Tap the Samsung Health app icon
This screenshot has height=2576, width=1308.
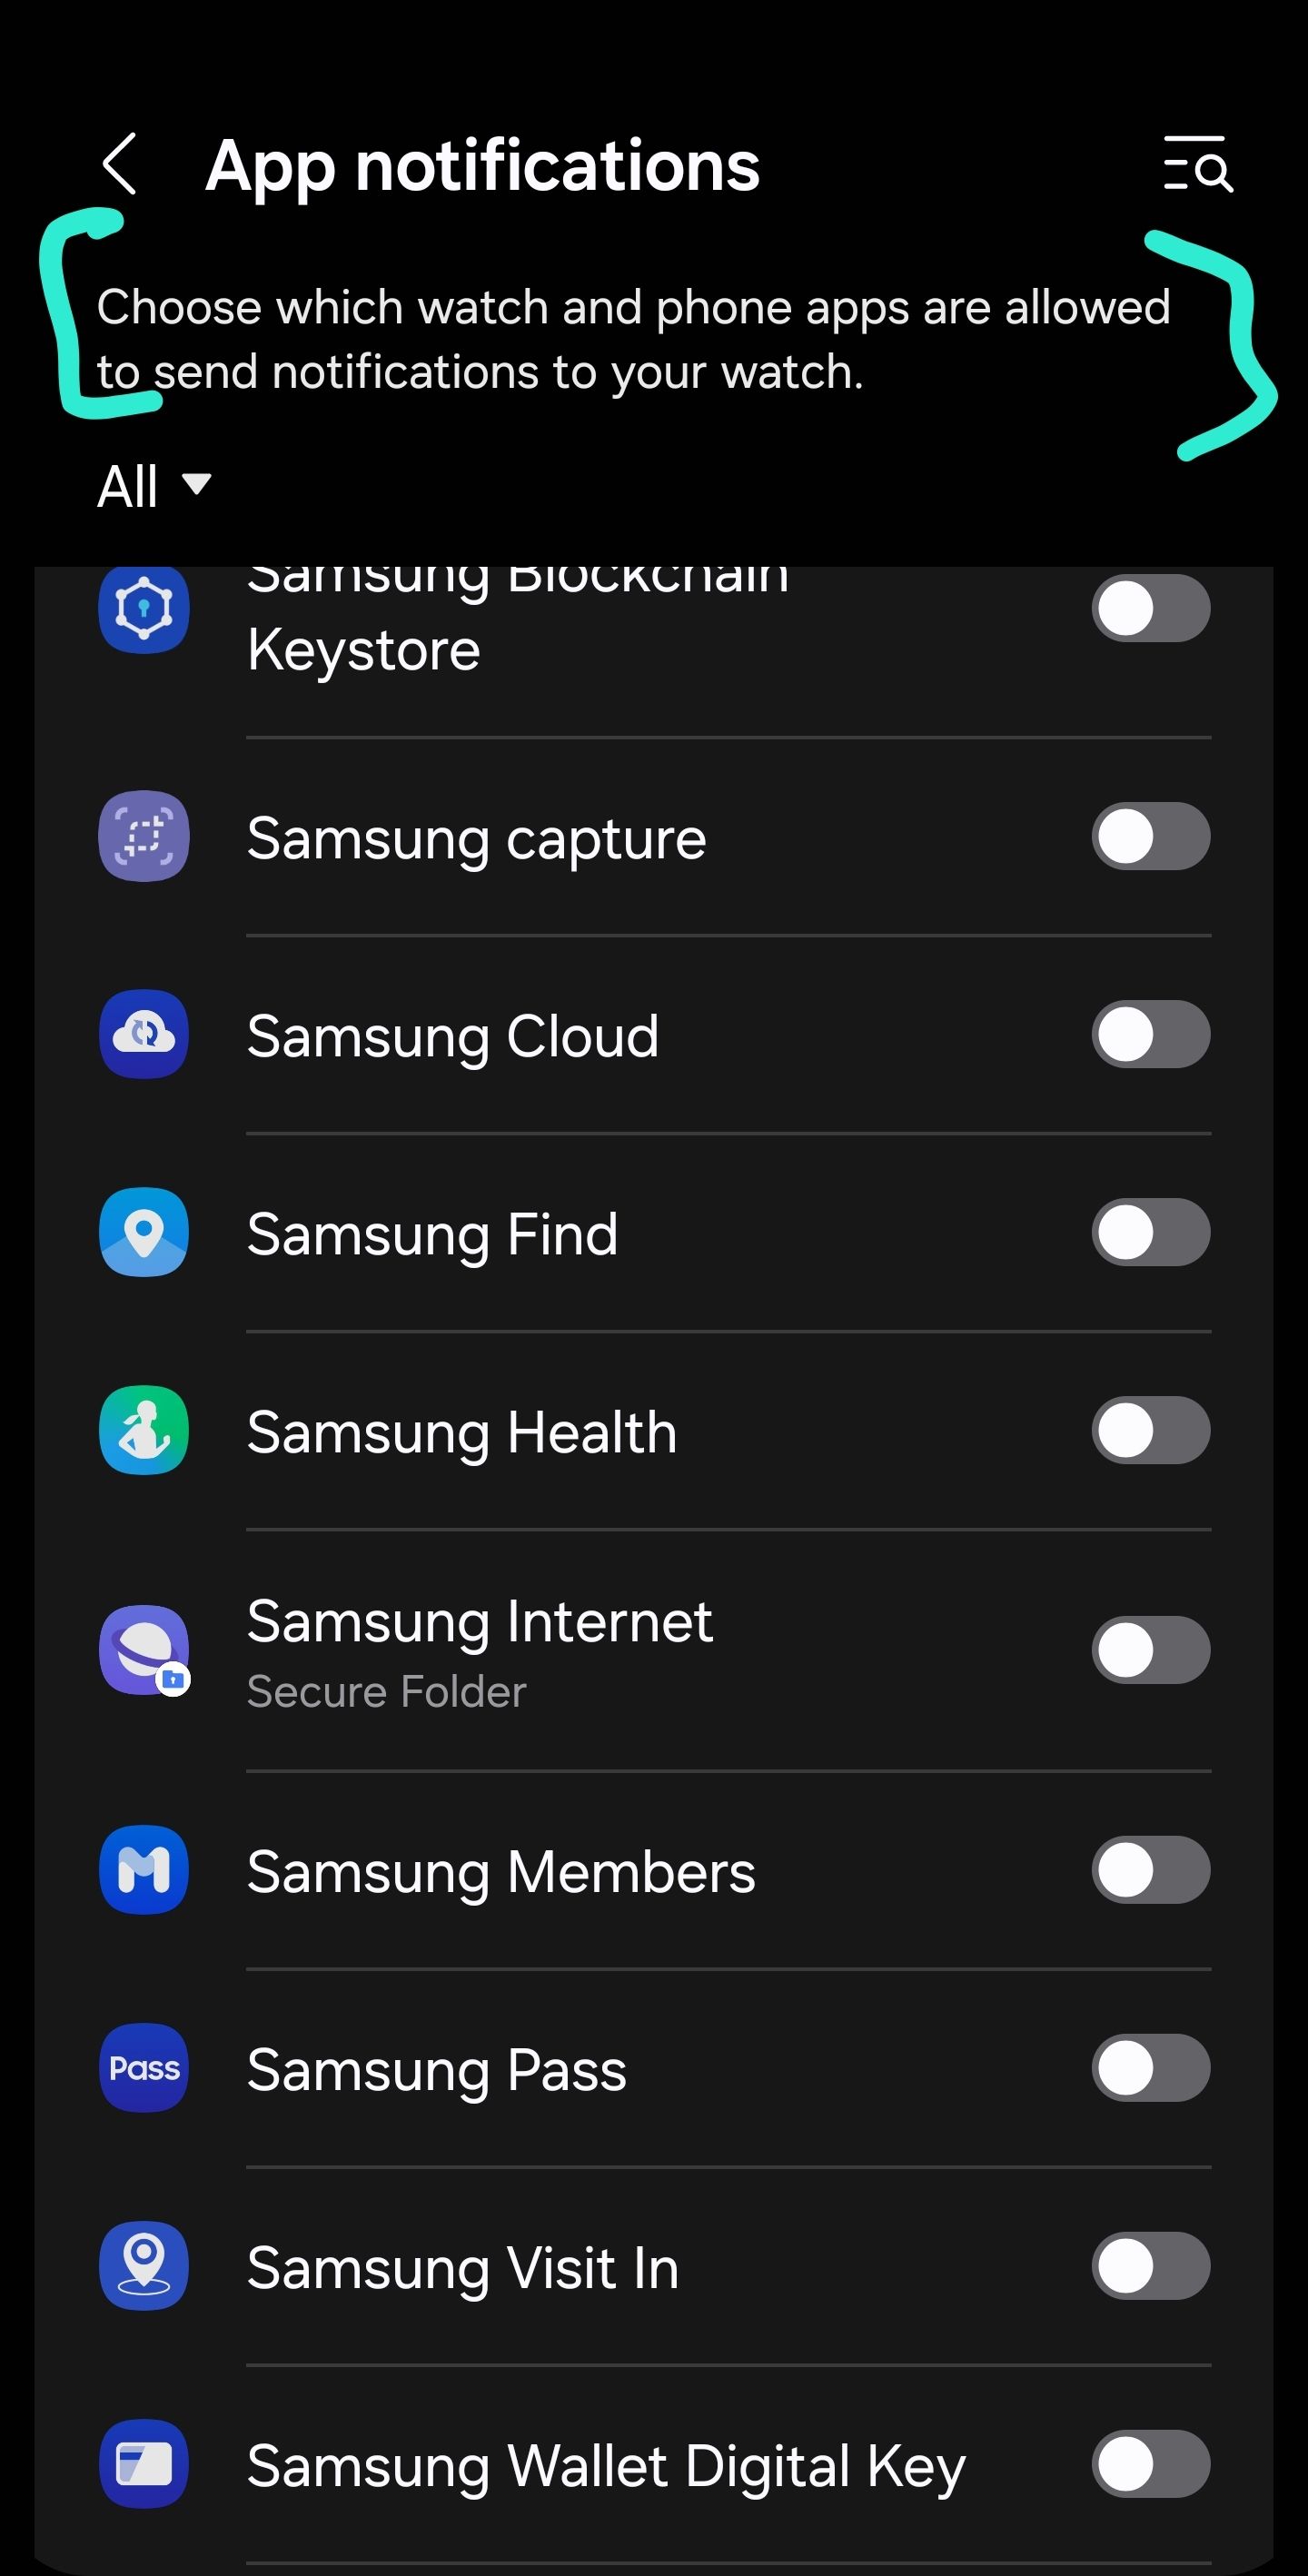pyautogui.click(x=144, y=1430)
